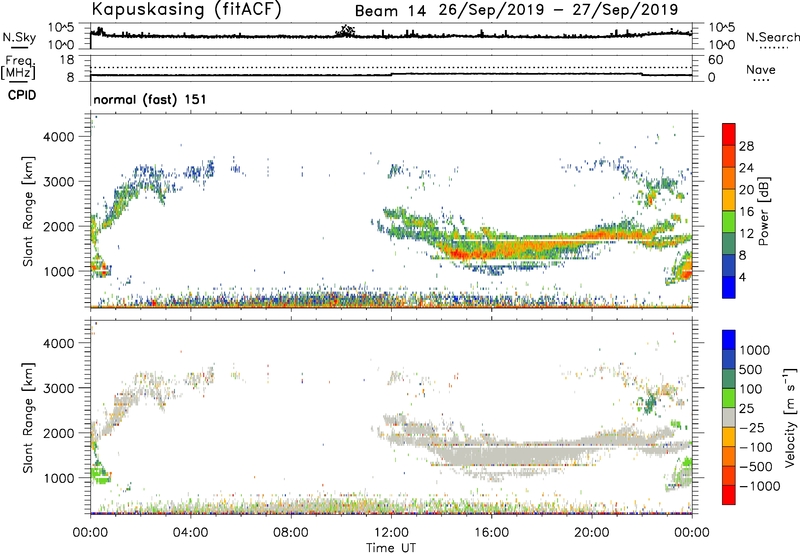Viewport: 800px width, 554px height.
Task: Pick the red bottom Velocity colorbar segment
Action: coord(729,495)
